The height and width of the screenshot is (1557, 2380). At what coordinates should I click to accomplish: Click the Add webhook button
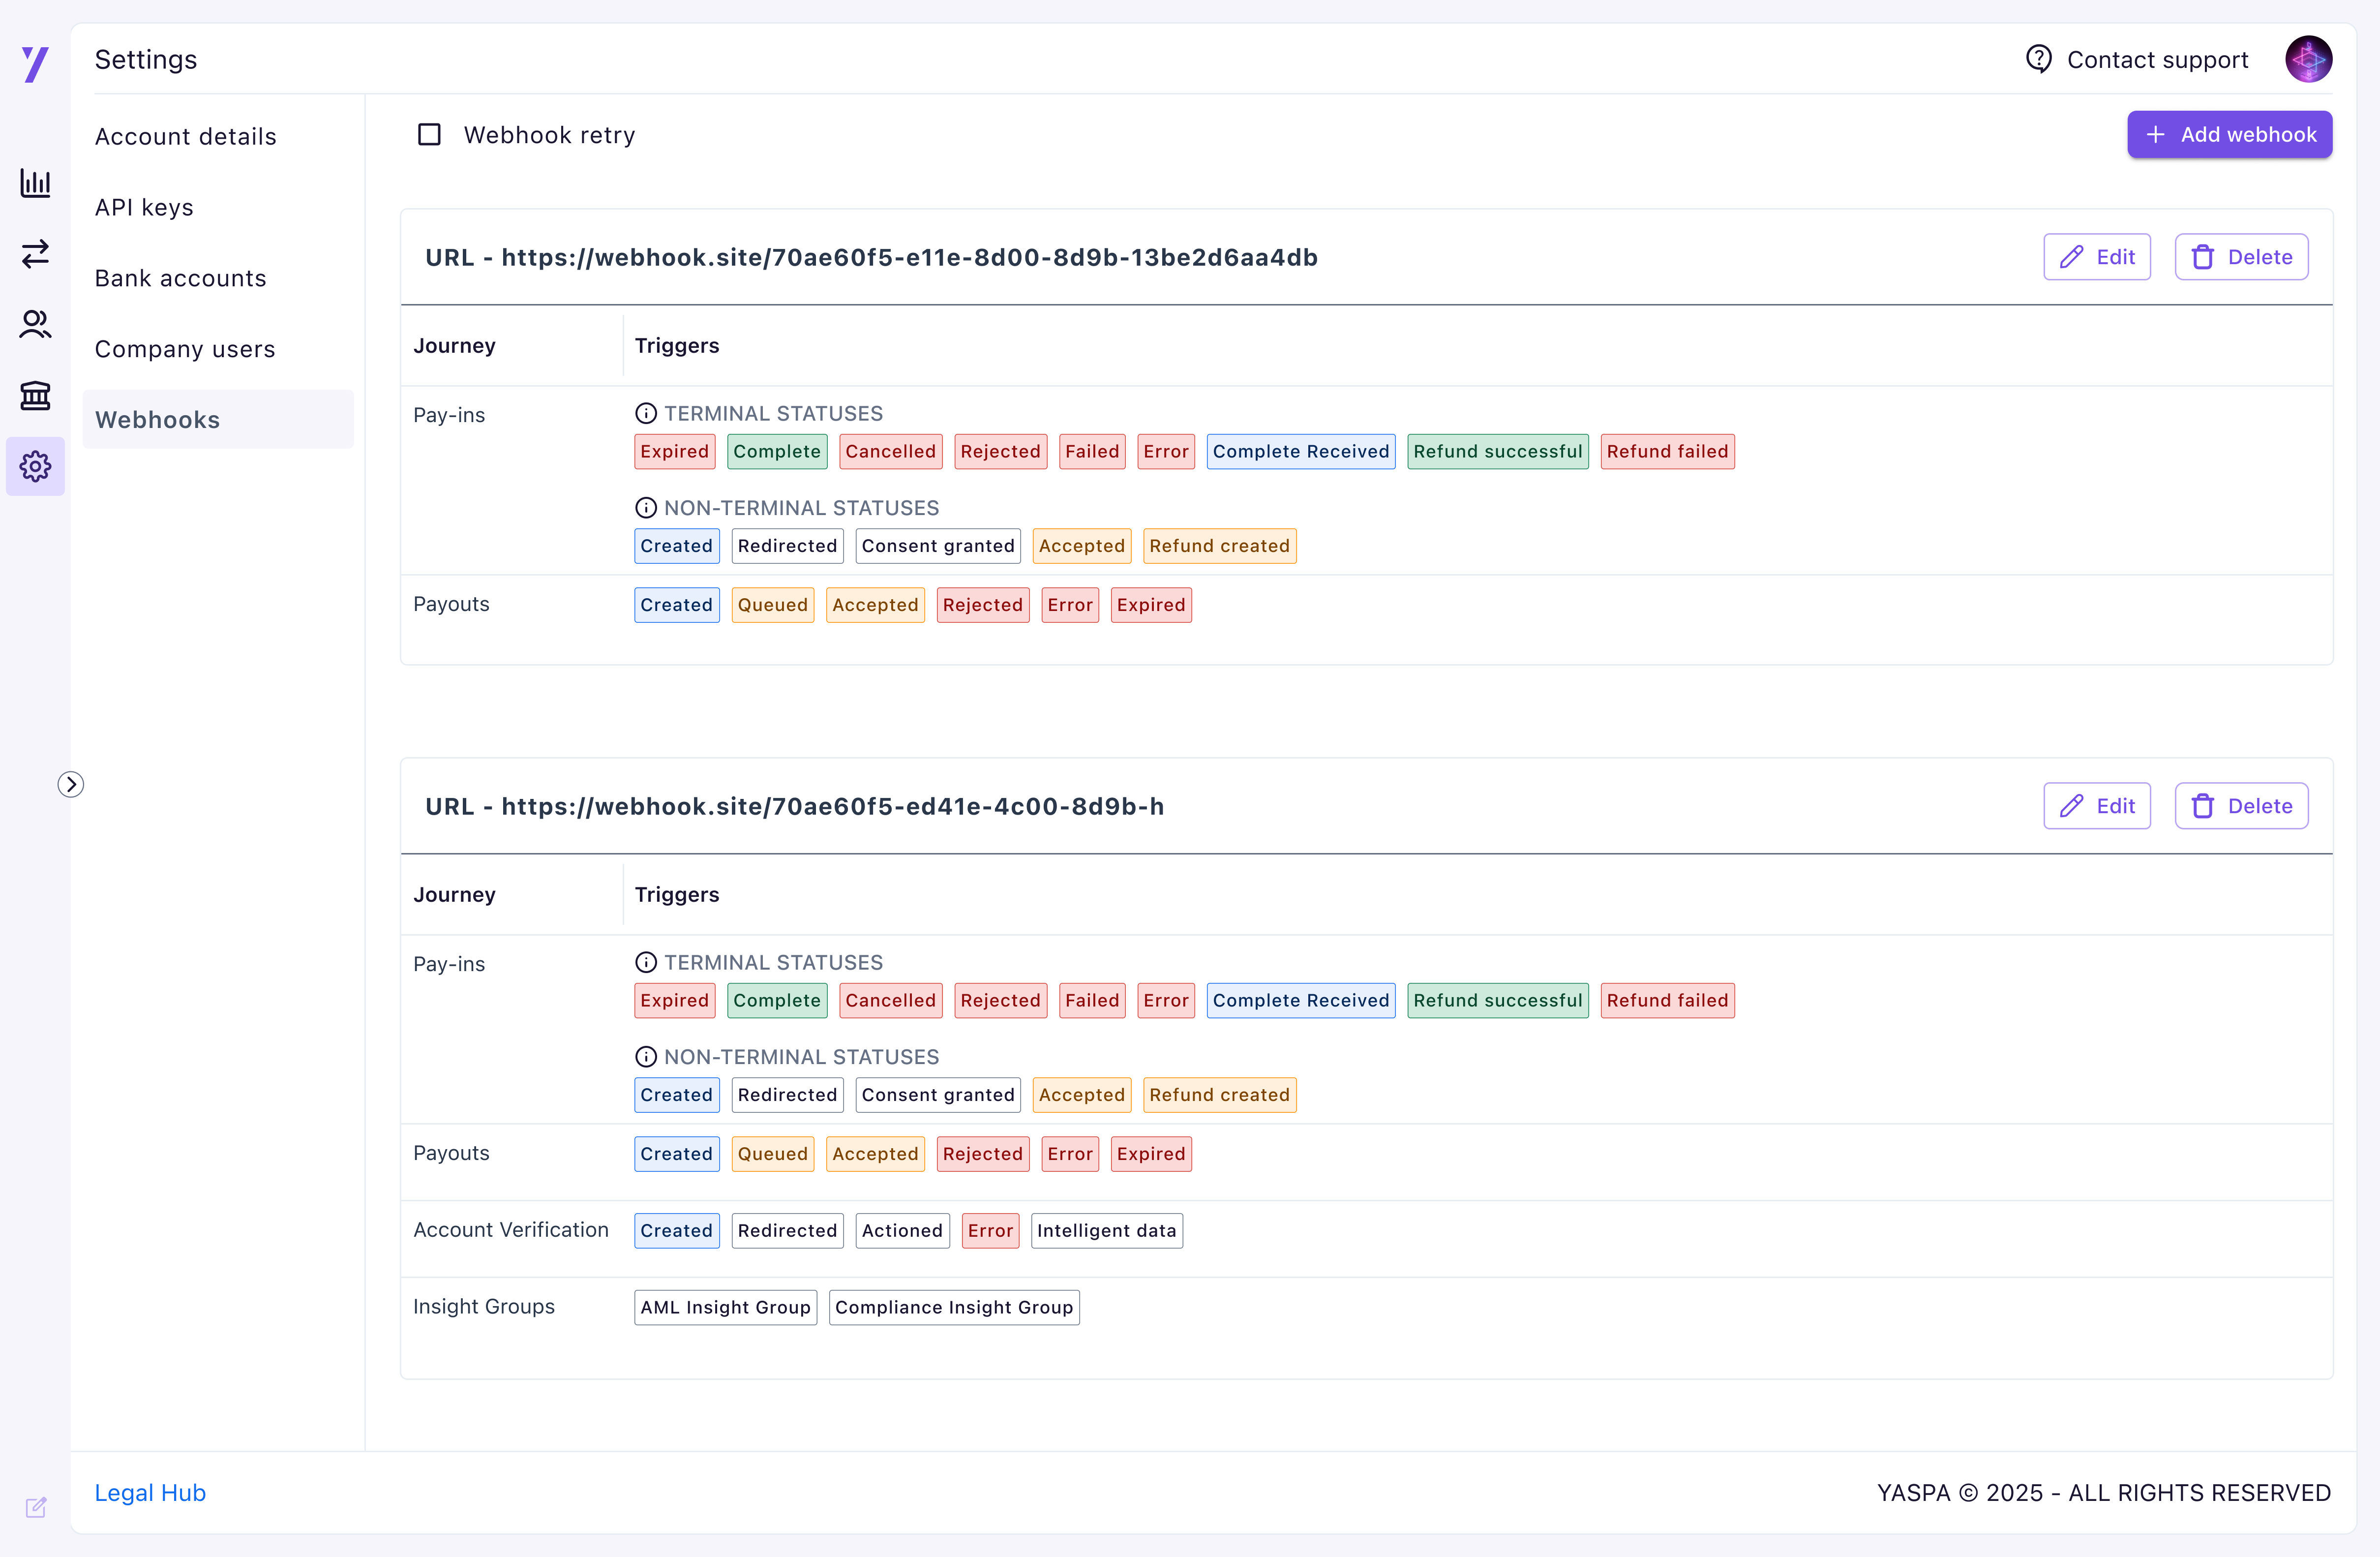[2229, 135]
